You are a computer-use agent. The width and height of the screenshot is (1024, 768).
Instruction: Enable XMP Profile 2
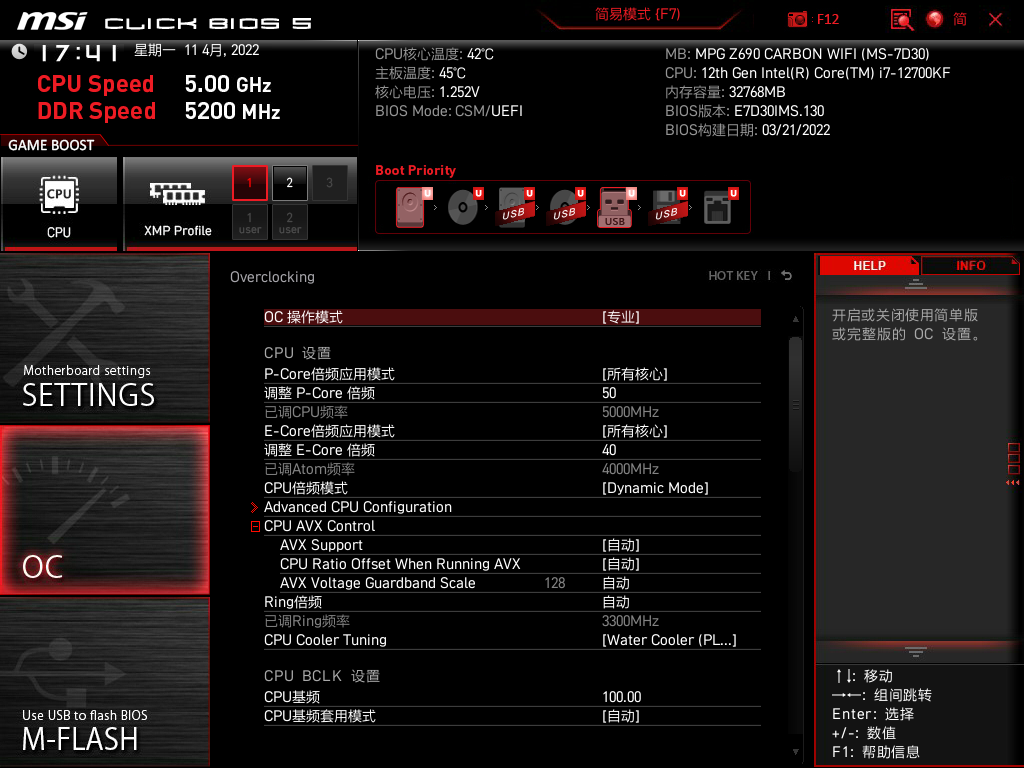pos(290,183)
